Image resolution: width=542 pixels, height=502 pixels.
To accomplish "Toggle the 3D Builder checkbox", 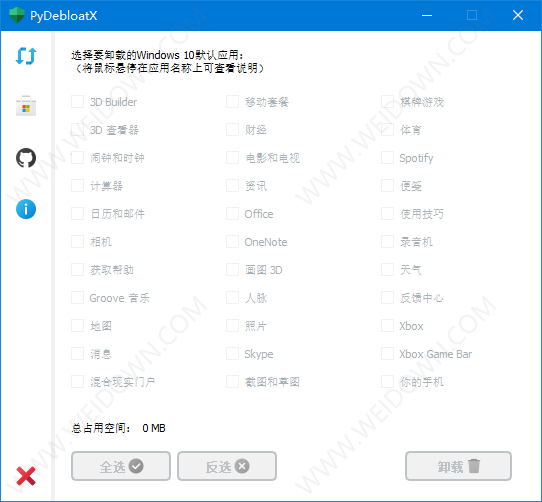I will point(77,102).
